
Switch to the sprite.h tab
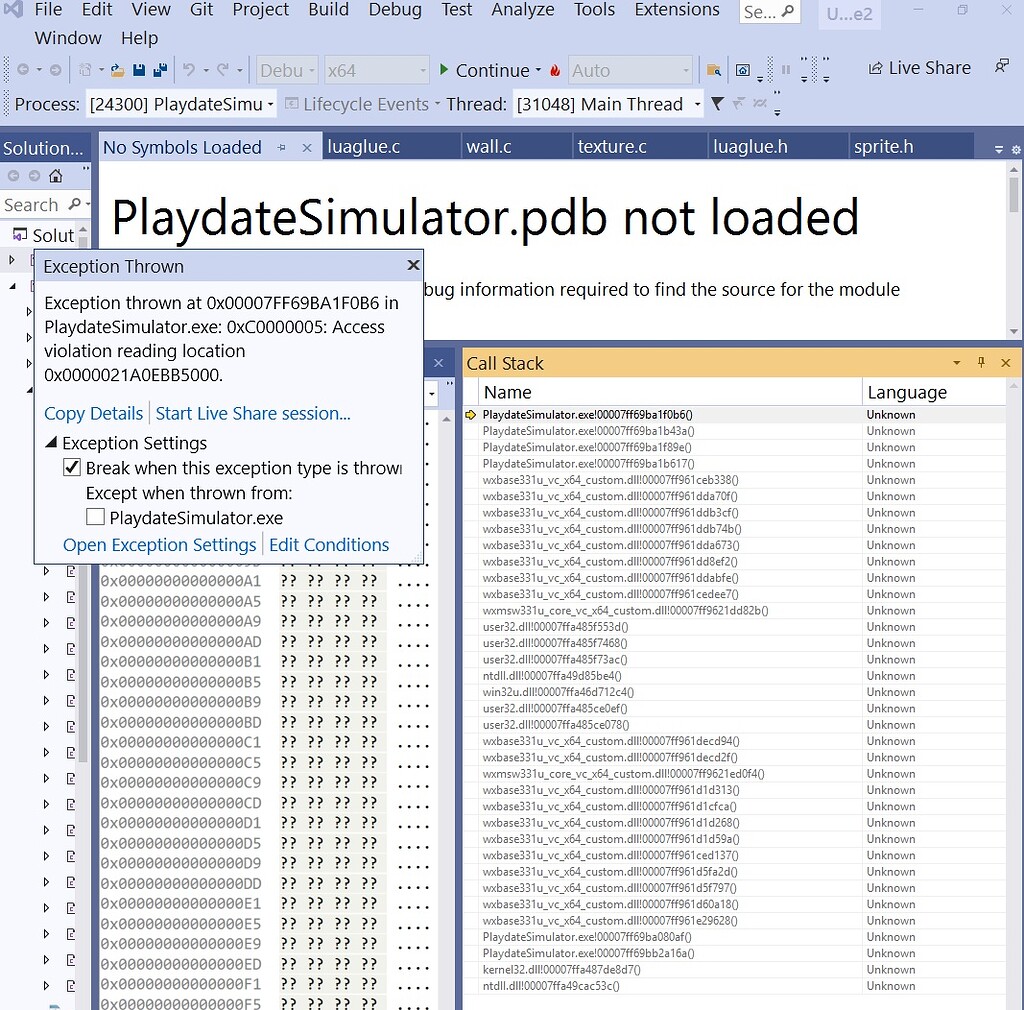coord(910,146)
